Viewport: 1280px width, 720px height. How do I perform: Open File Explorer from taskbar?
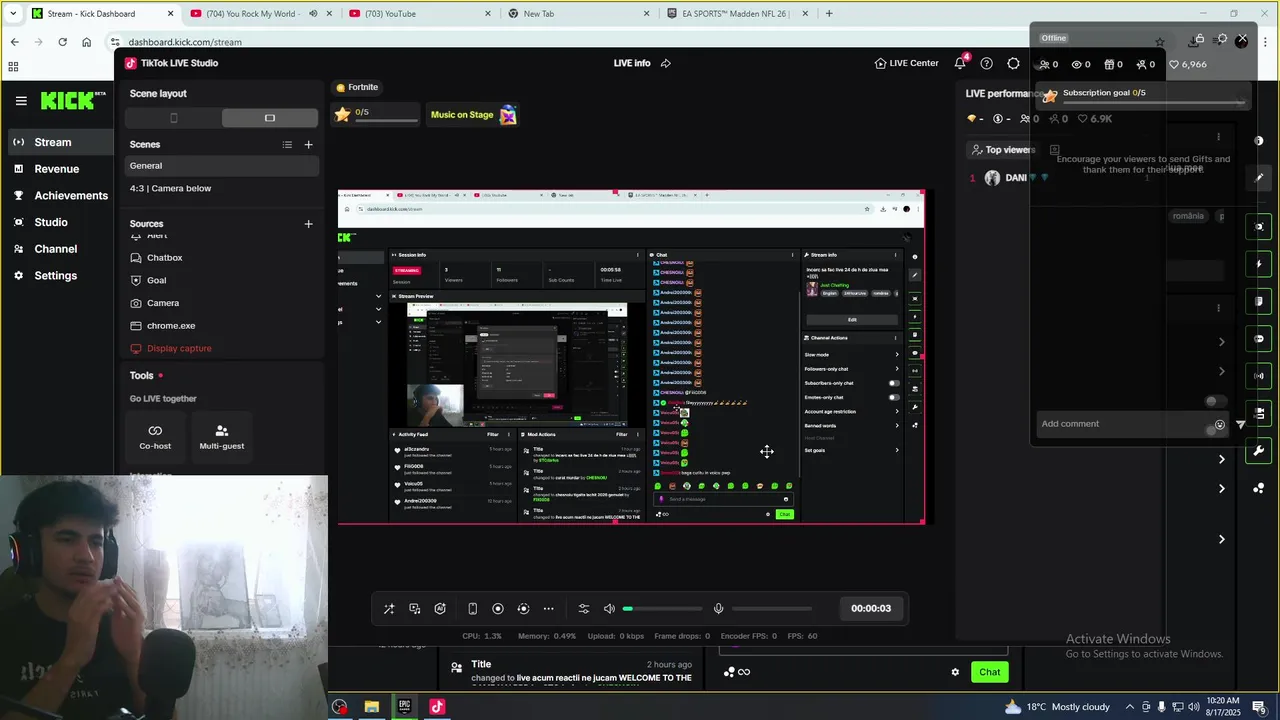click(372, 707)
